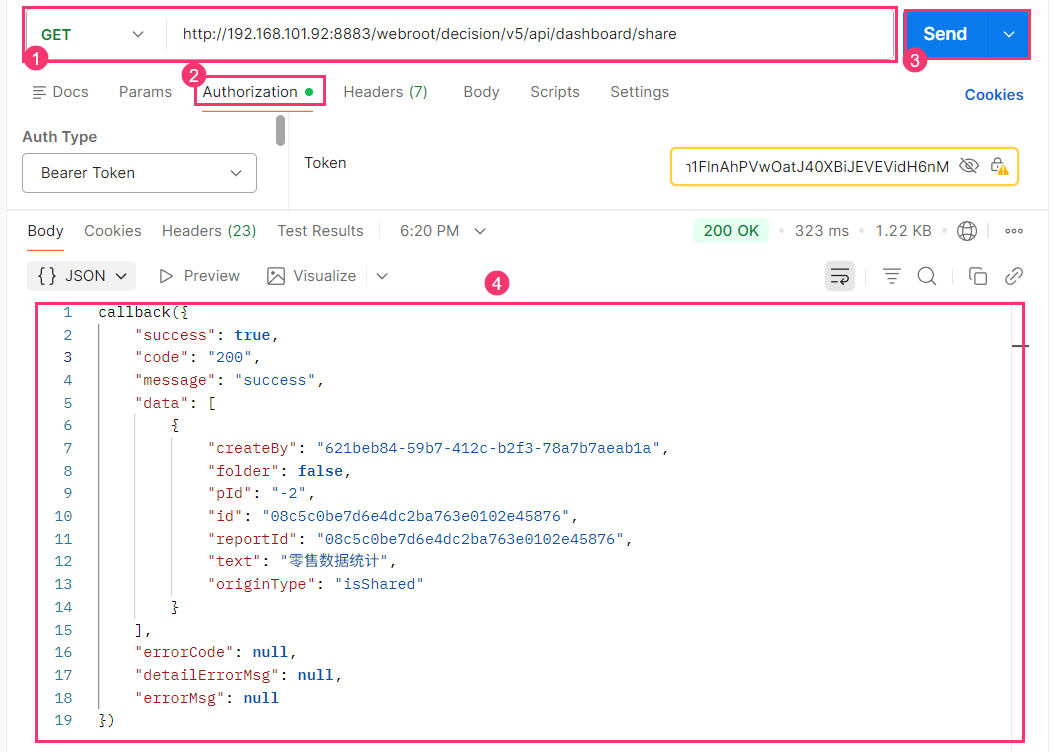Click line number 19 in the gutter

[x=63, y=720]
